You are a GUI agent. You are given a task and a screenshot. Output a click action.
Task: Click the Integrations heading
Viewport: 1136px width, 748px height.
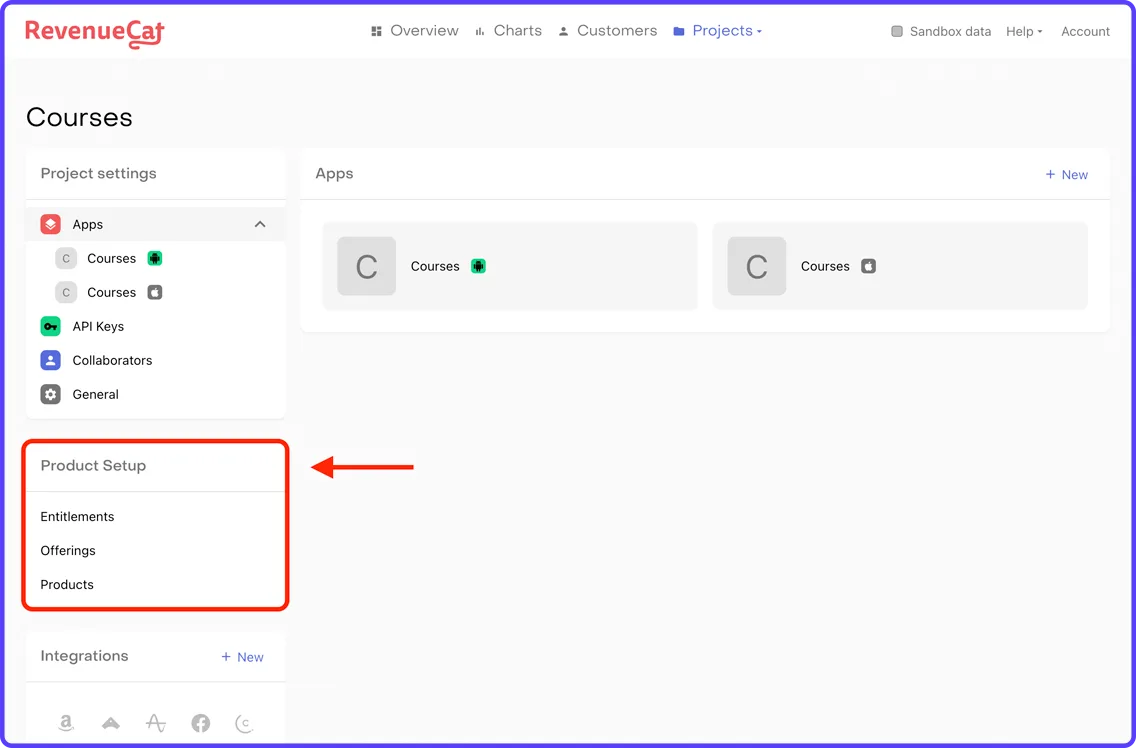pos(84,656)
